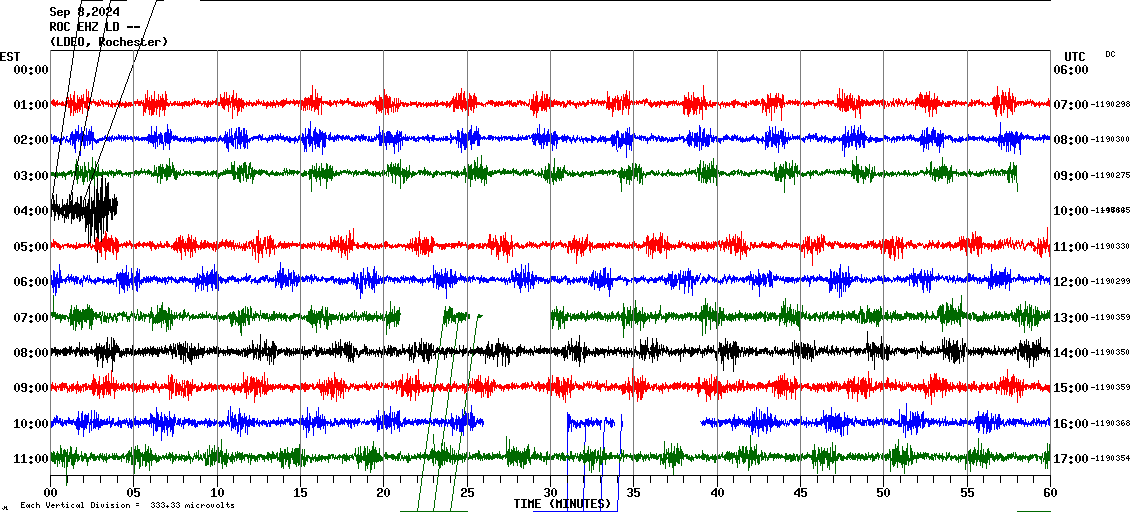Click the vertical division microvolts scale note
Image resolution: width=1130 pixels, height=519 pixels.
pos(127,505)
